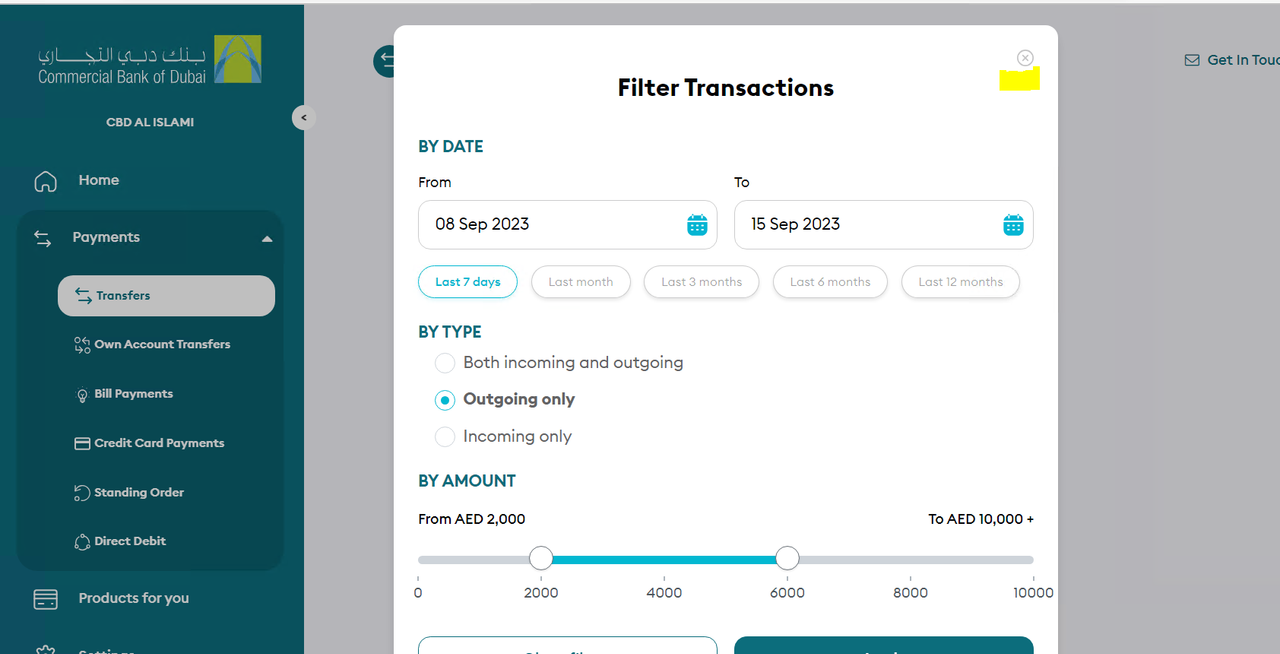This screenshot has height=654, width=1280.
Task: Click the maximum amount slider handle at 6000
Action: coord(787,558)
